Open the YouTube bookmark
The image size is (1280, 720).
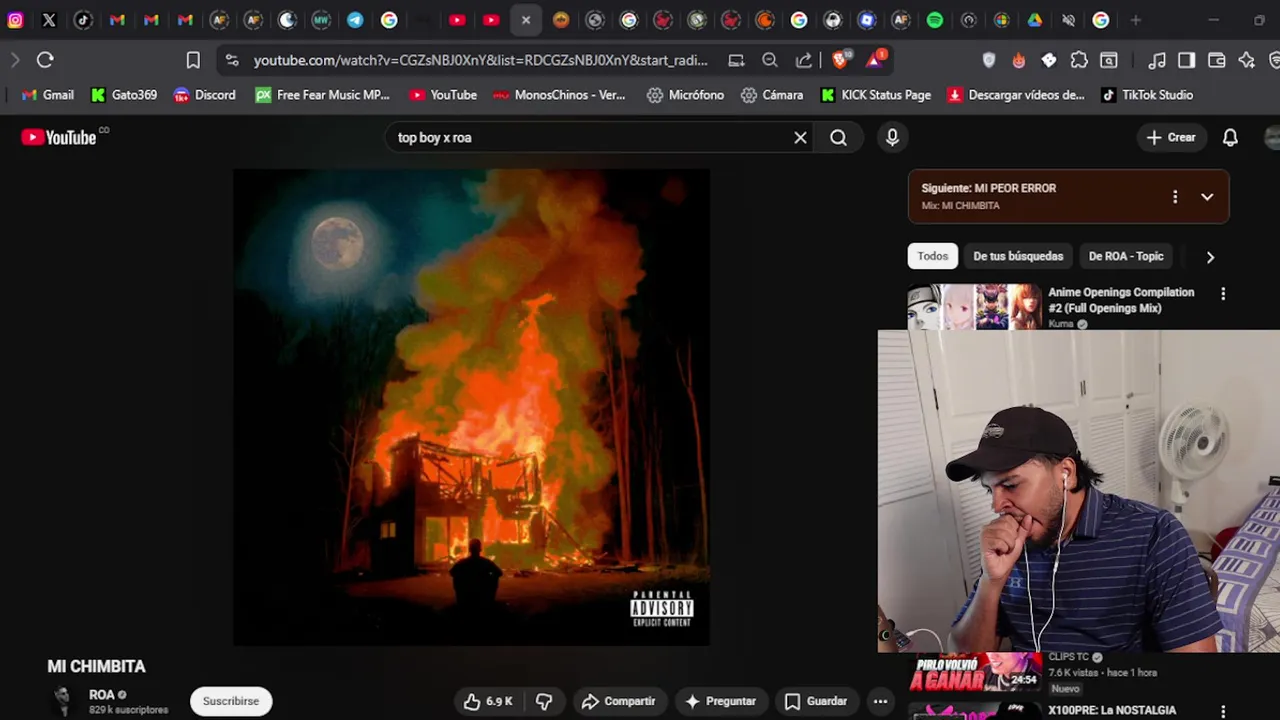coord(443,95)
